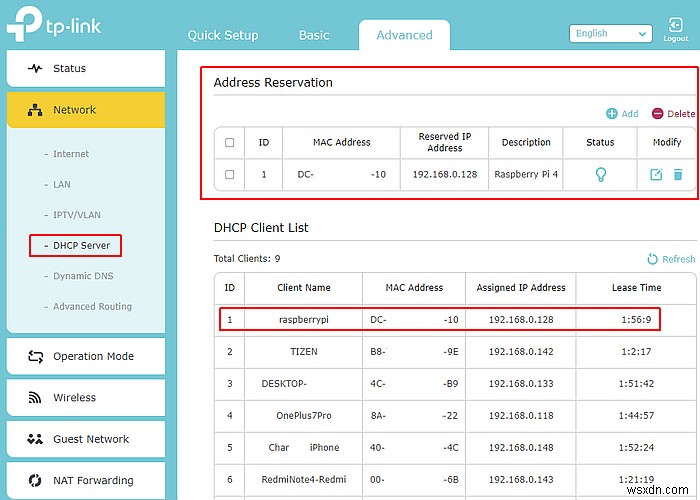Click assigned IP 192.168.0.118
Screen dimensions: 700x500
pyautogui.click(x=521, y=416)
